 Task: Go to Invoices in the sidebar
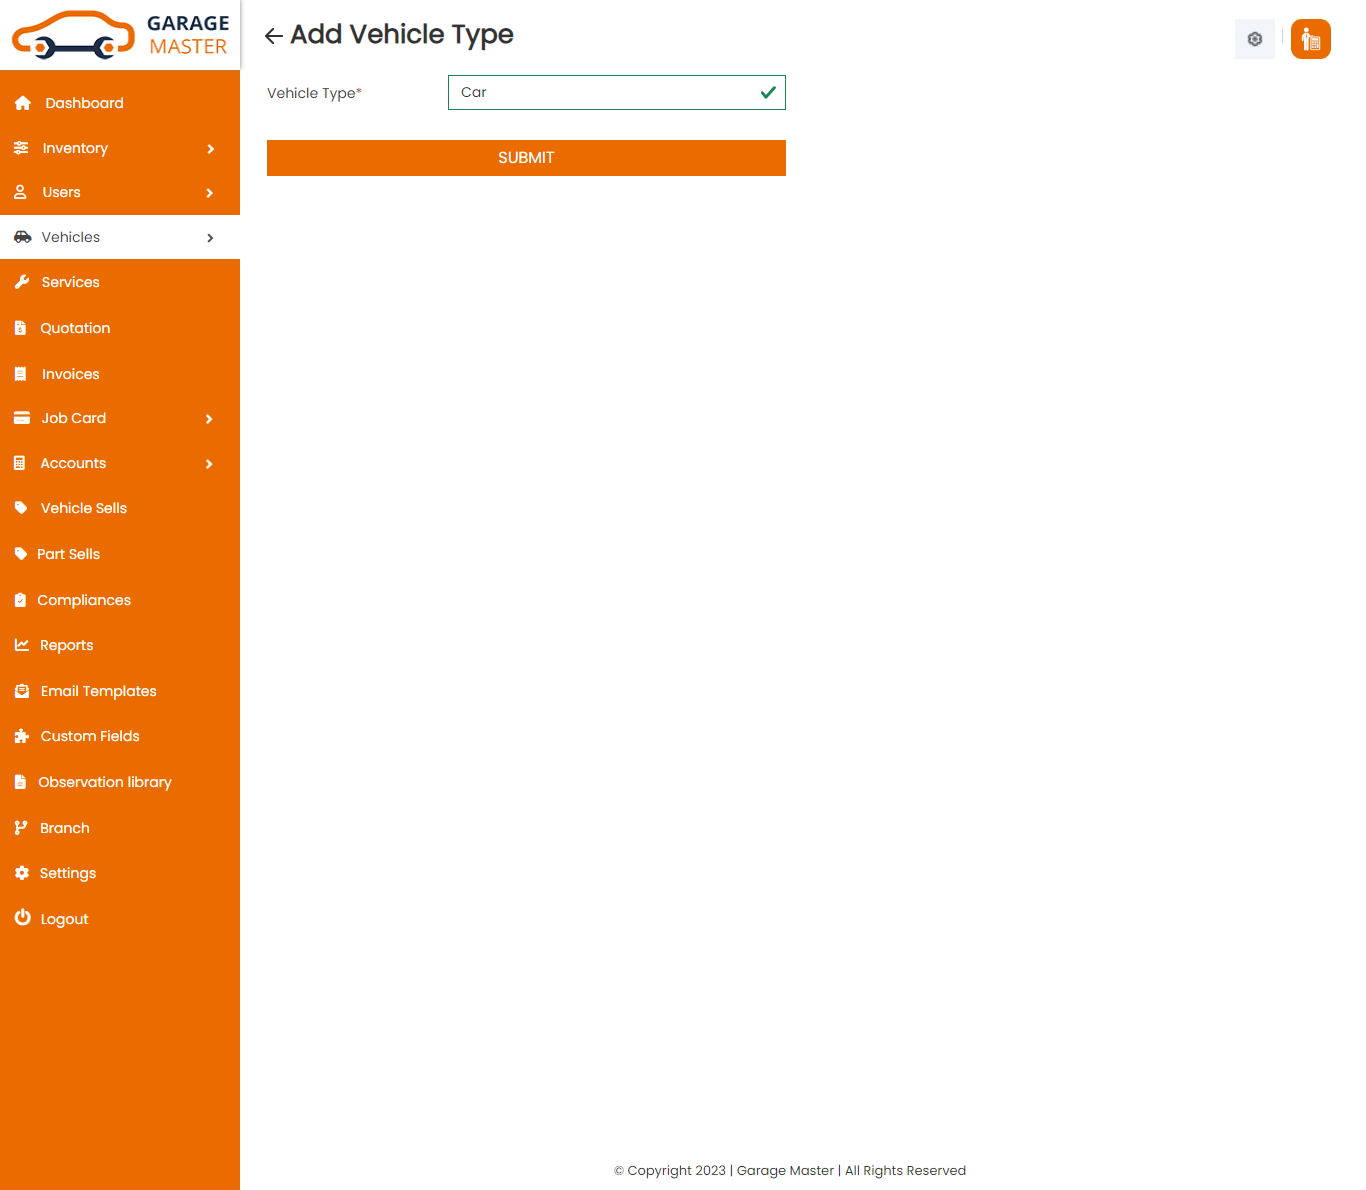70,374
